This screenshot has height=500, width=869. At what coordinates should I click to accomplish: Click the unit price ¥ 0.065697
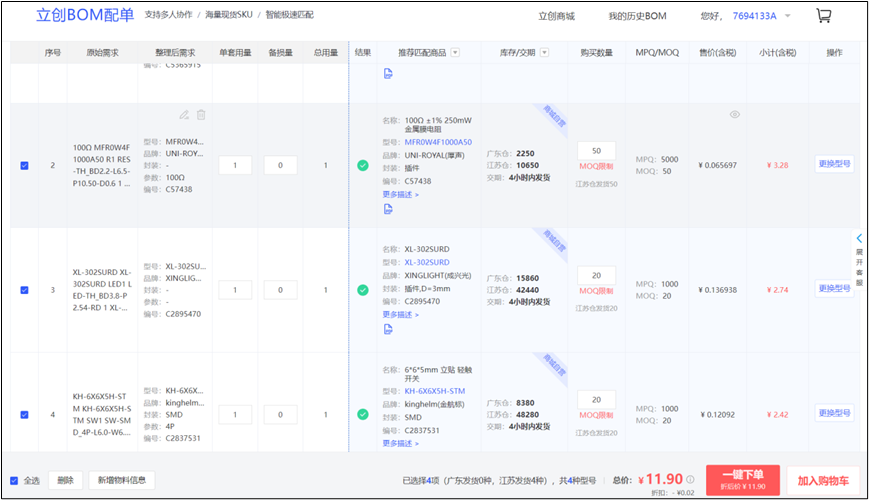(x=718, y=165)
